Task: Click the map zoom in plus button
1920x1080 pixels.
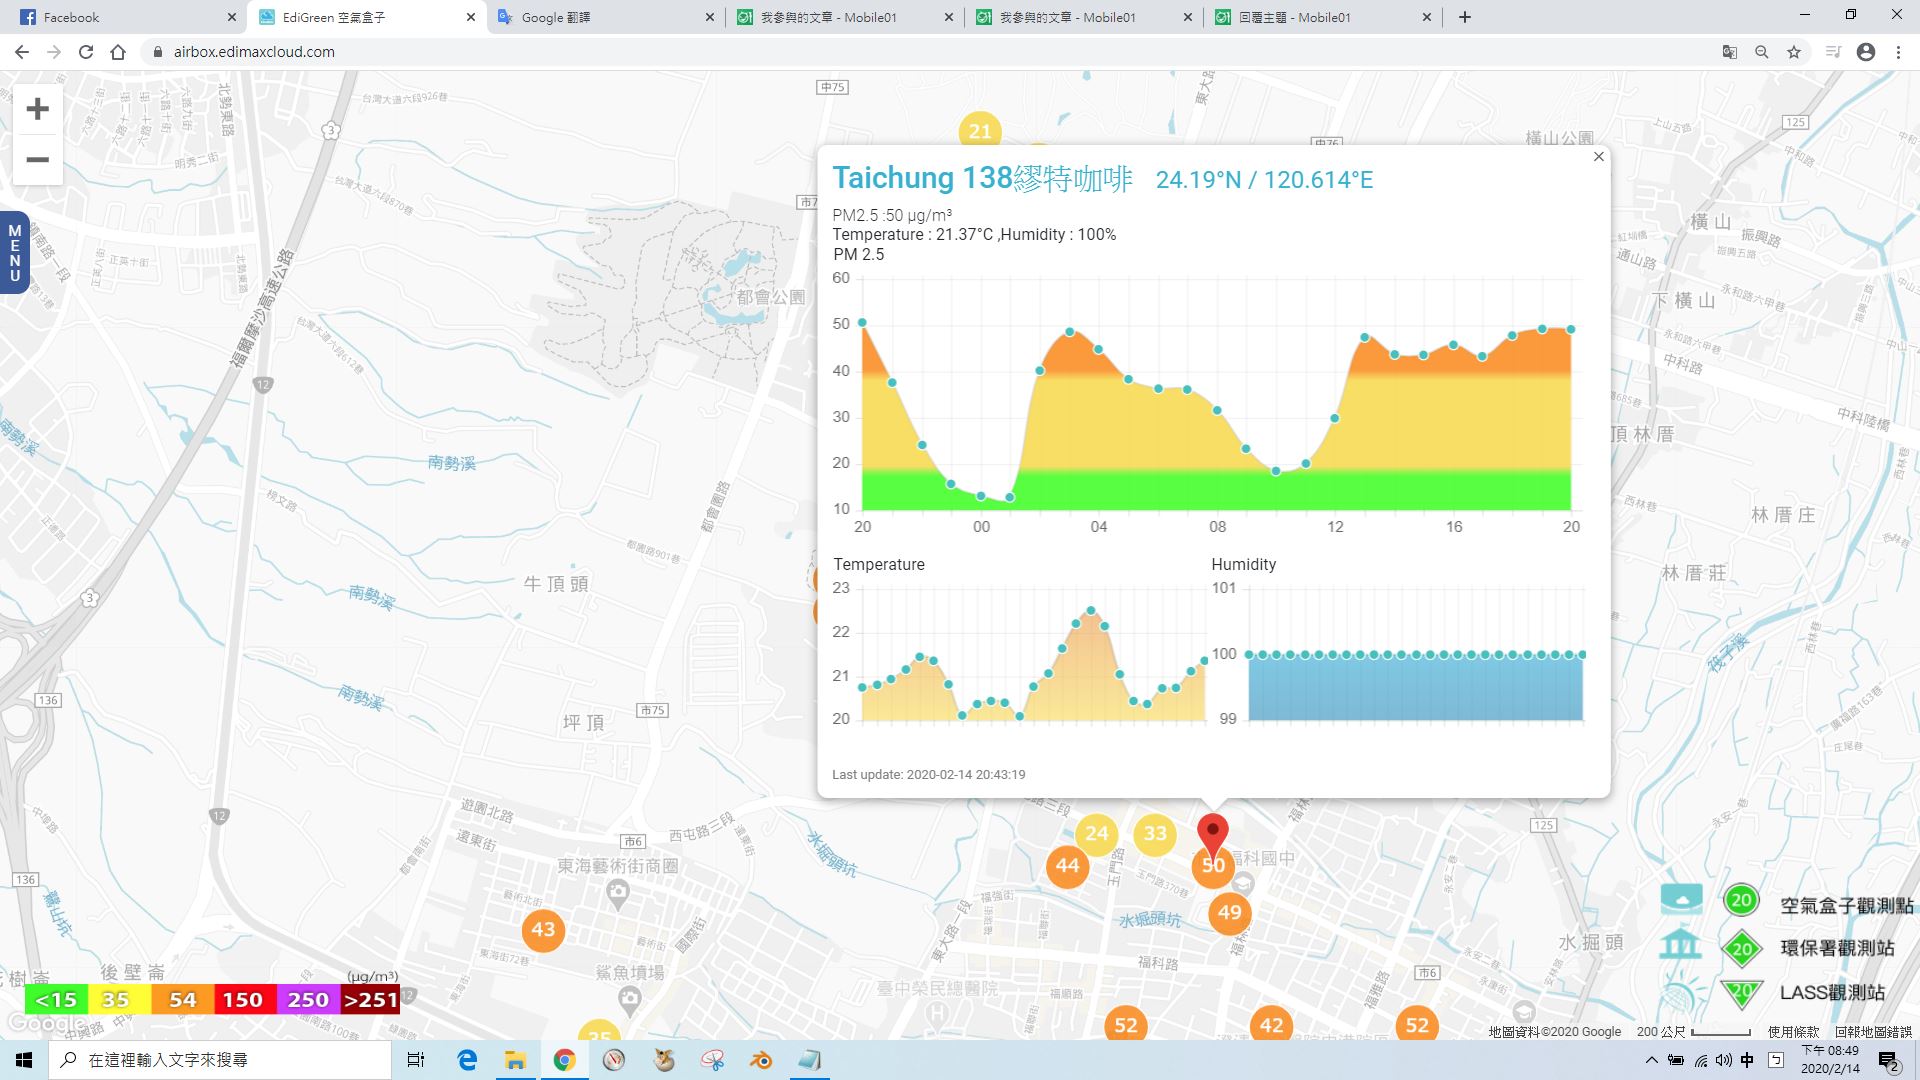Action: click(x=37, y=109)
